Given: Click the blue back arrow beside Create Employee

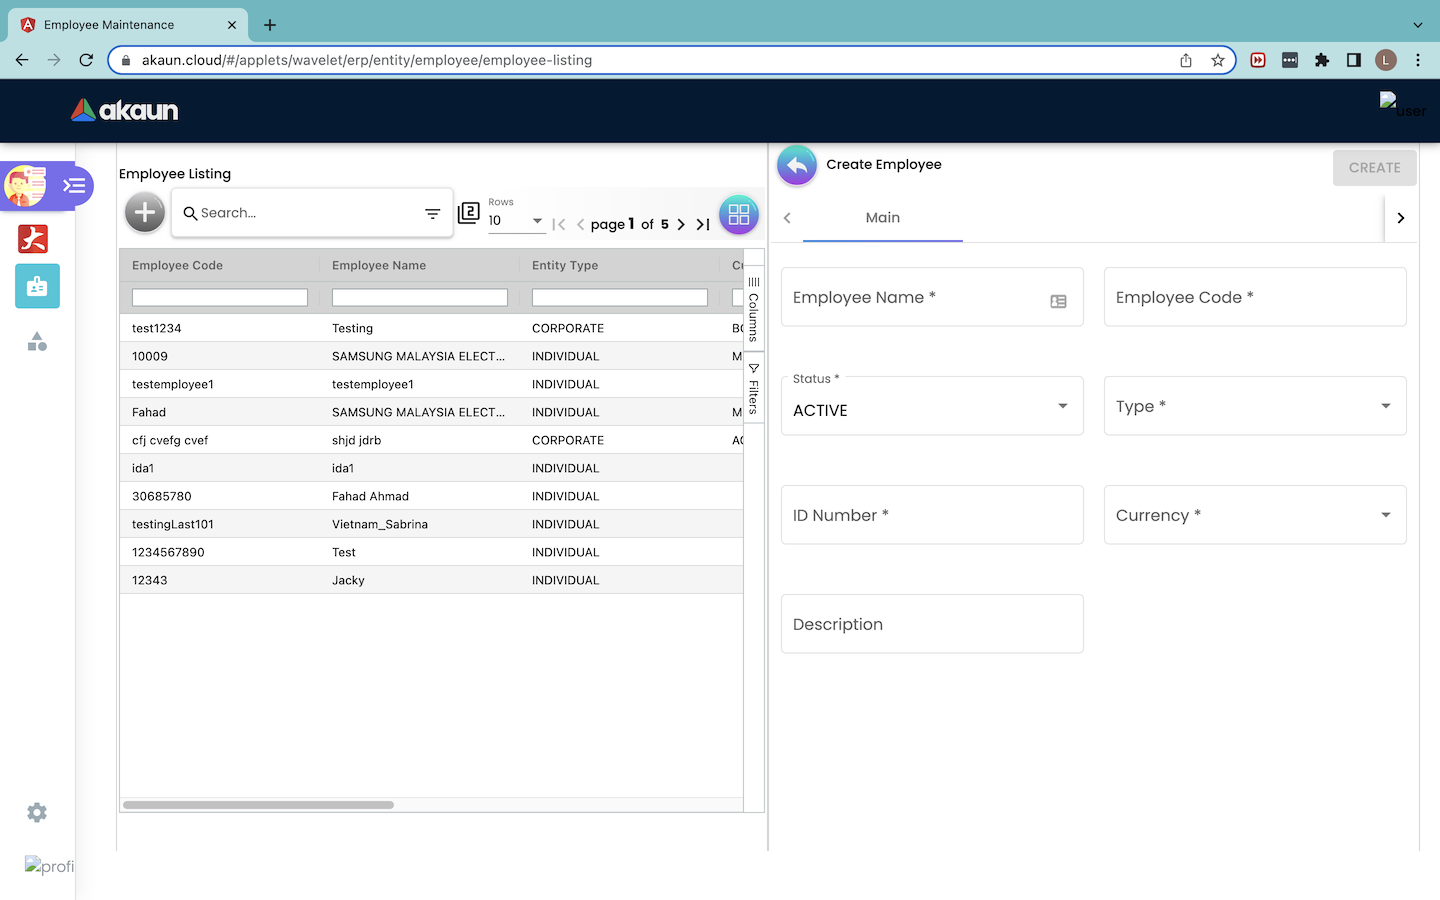Looking at the screenshot, I should point(797,165).
